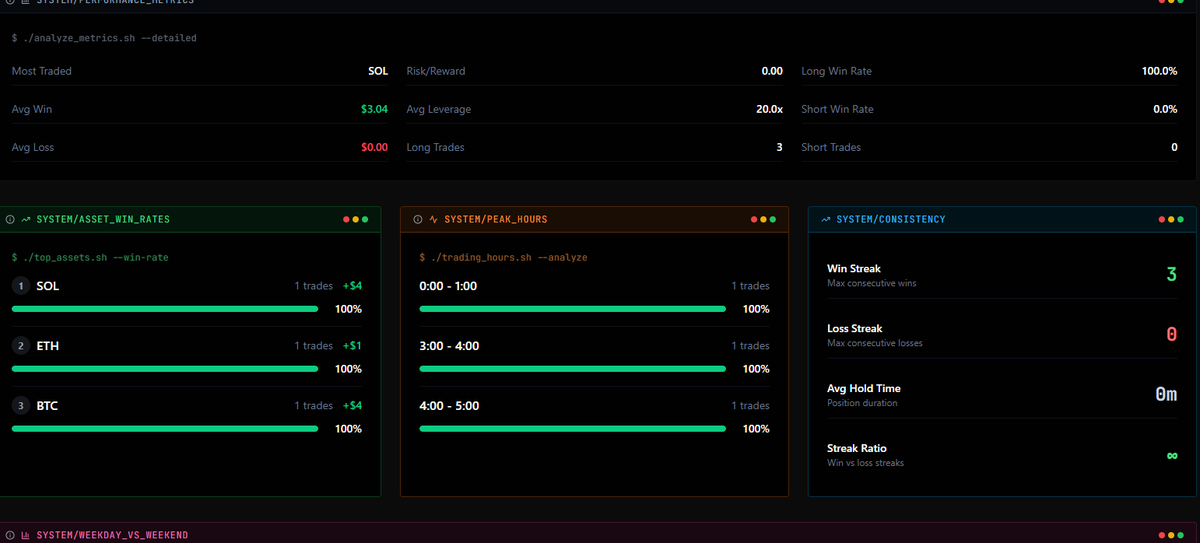Click the rank 1 badge next to SOL
Image resolution: width=1200 pixels, height=543 pixels.
(20, 286)
